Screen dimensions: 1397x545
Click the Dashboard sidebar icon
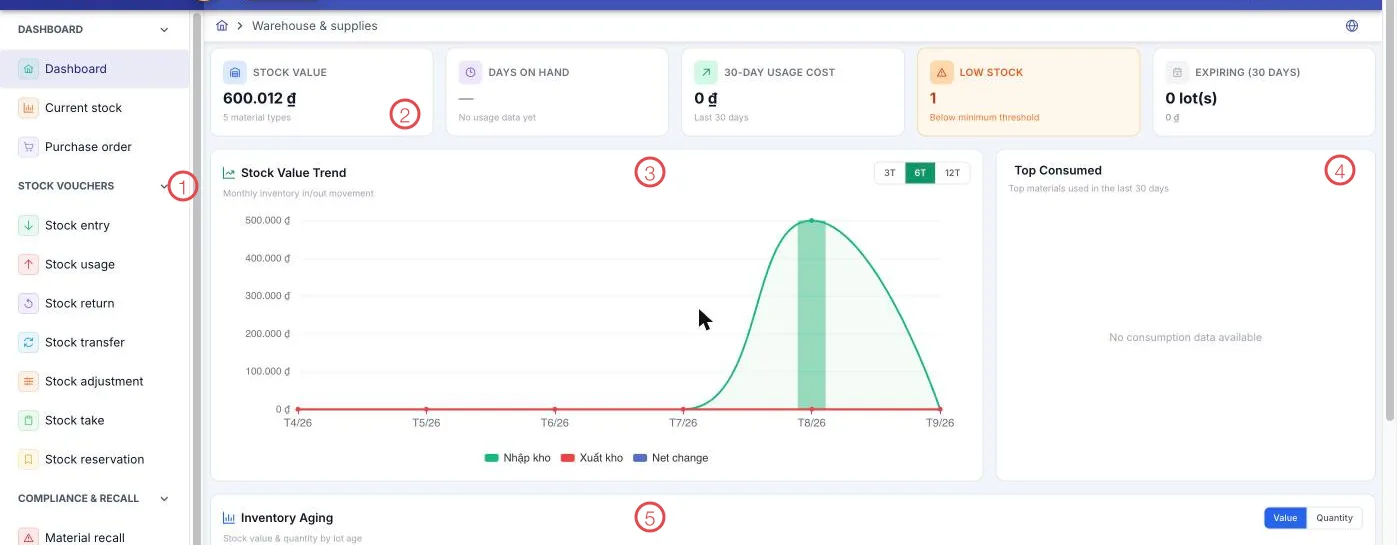pyautogui.click(x=28, y=69)
